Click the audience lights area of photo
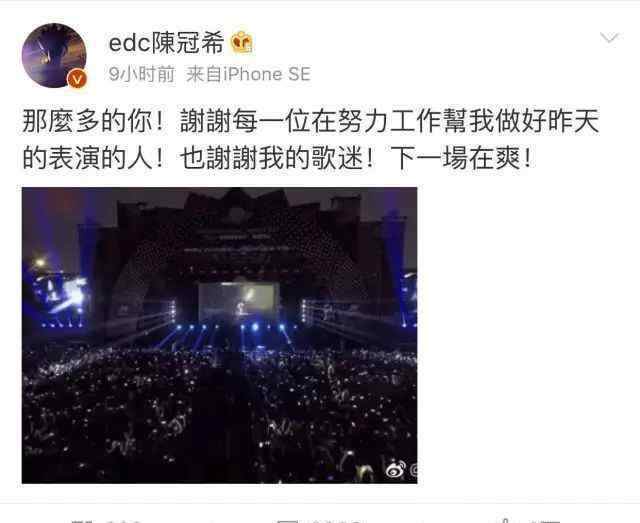640x523 pixels. (220, 414)
